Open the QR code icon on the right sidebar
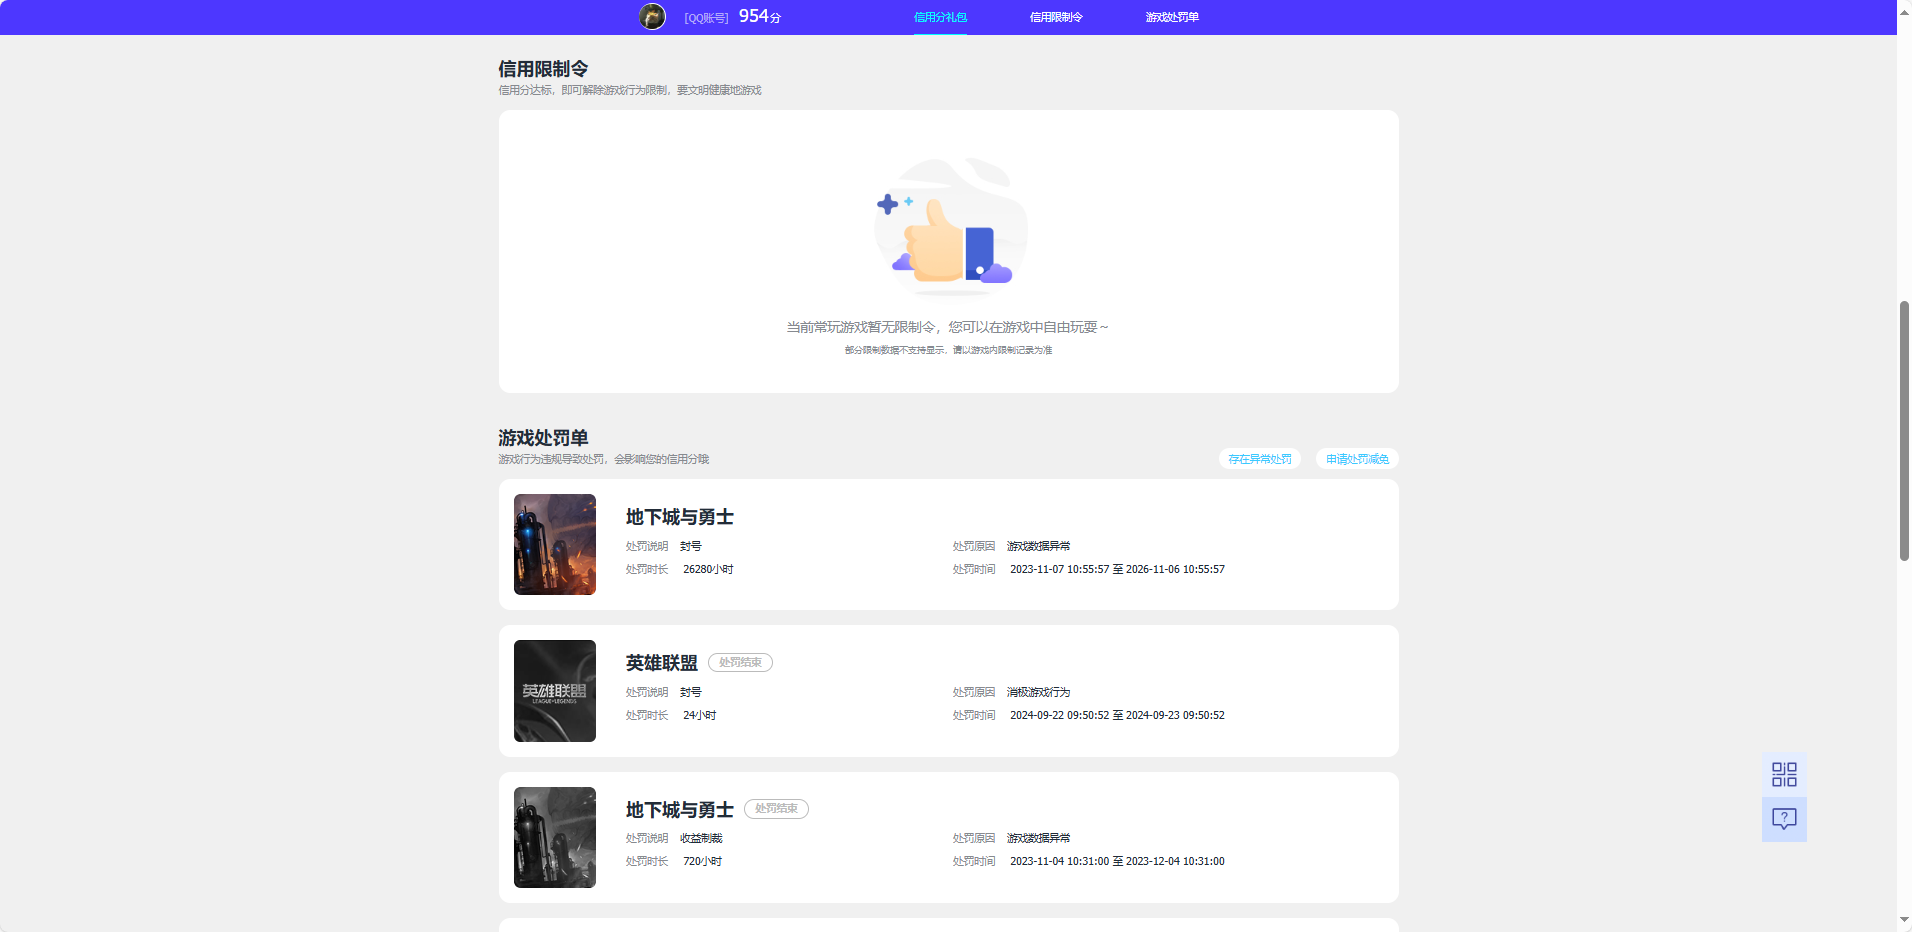This screenshot has height=932, width=1912. coord(1784,774)
